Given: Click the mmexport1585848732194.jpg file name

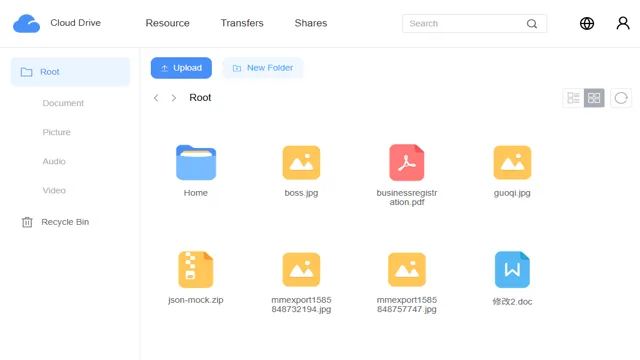Looking at the screenshot, I should coord(301,304).
